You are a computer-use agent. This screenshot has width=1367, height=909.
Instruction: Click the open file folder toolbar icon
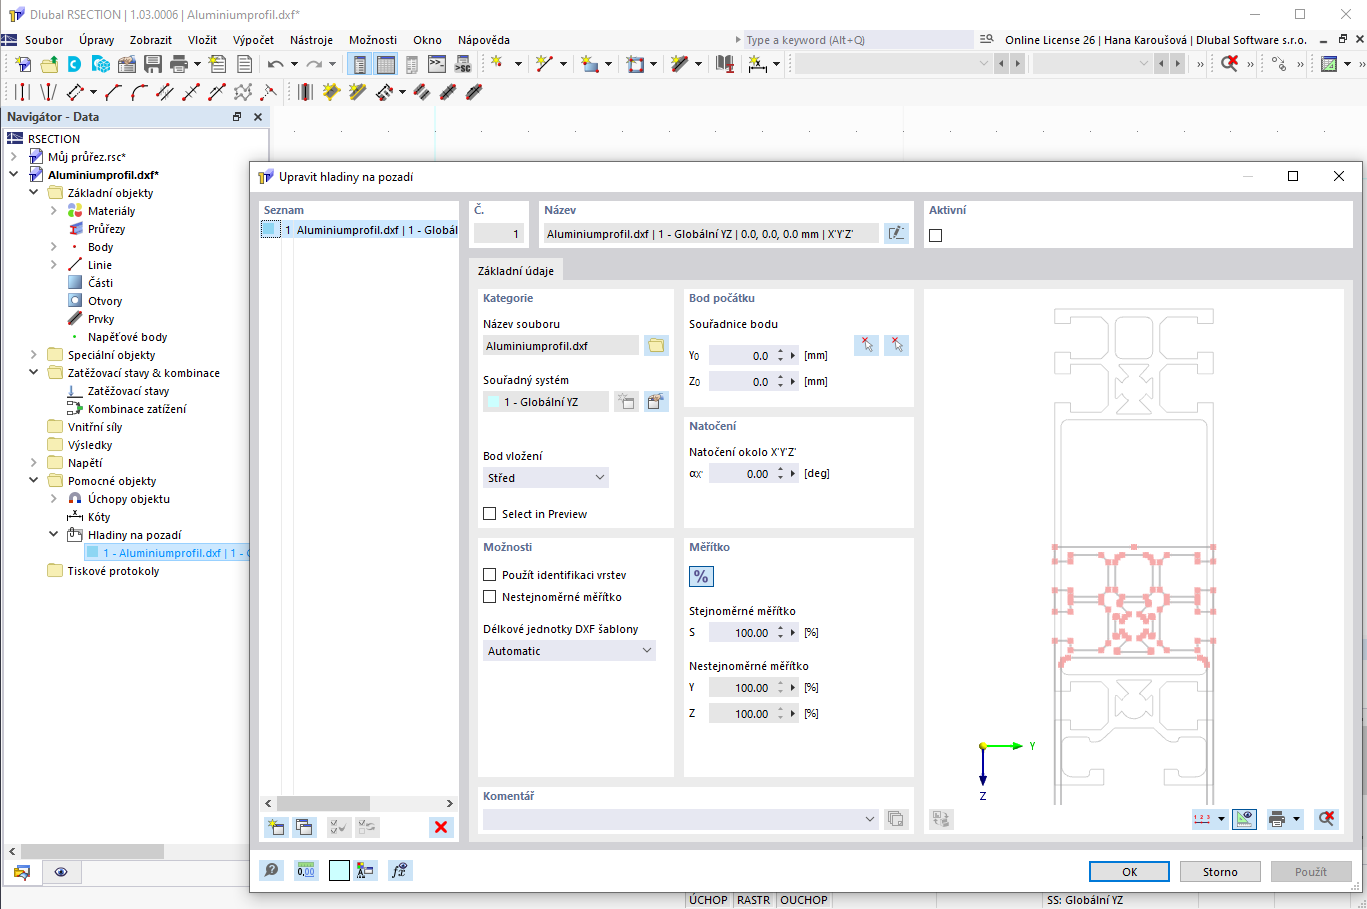click(49, 64)
